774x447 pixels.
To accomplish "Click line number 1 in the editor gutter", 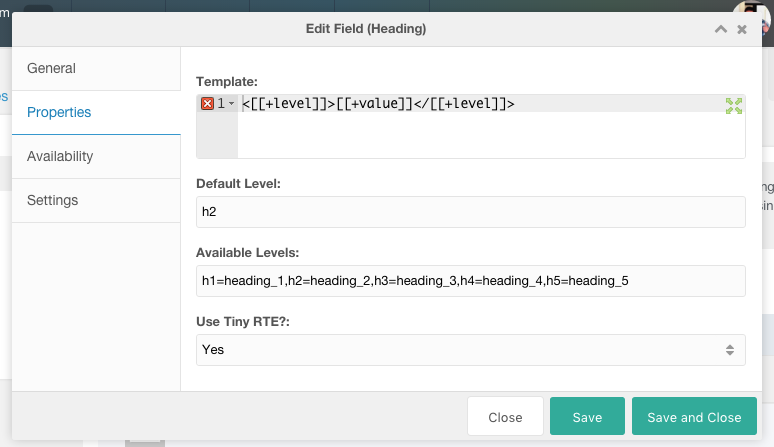I will point(221,104).
